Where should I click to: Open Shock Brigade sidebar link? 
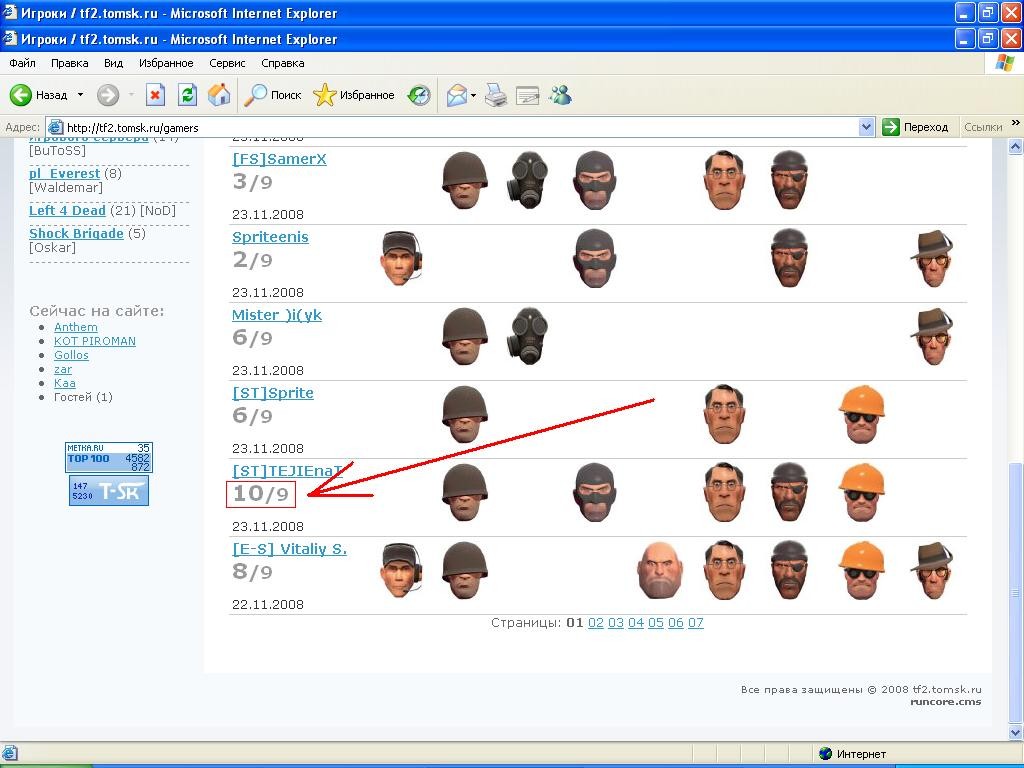(x=76, y=233)
